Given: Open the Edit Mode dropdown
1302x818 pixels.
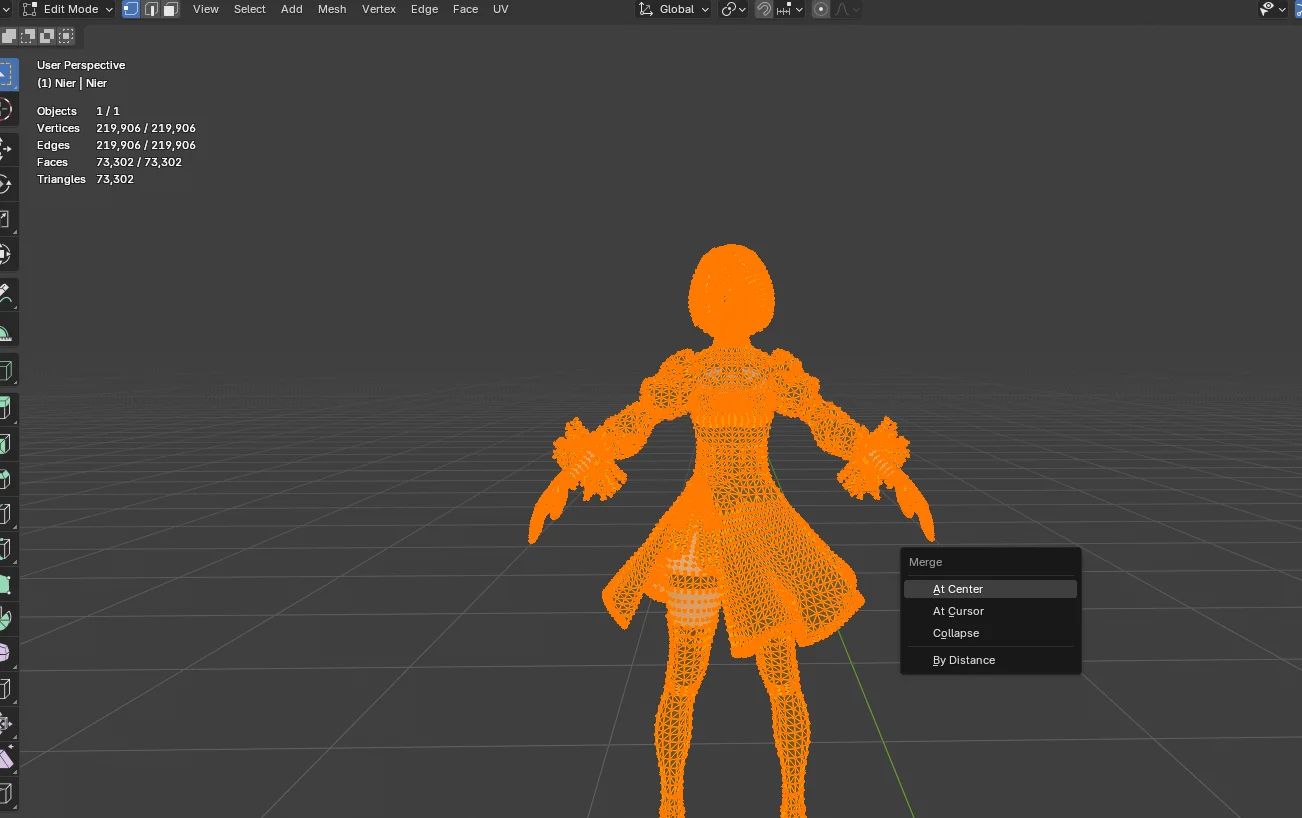Looking at the screenshot, I should pos(68,9).
